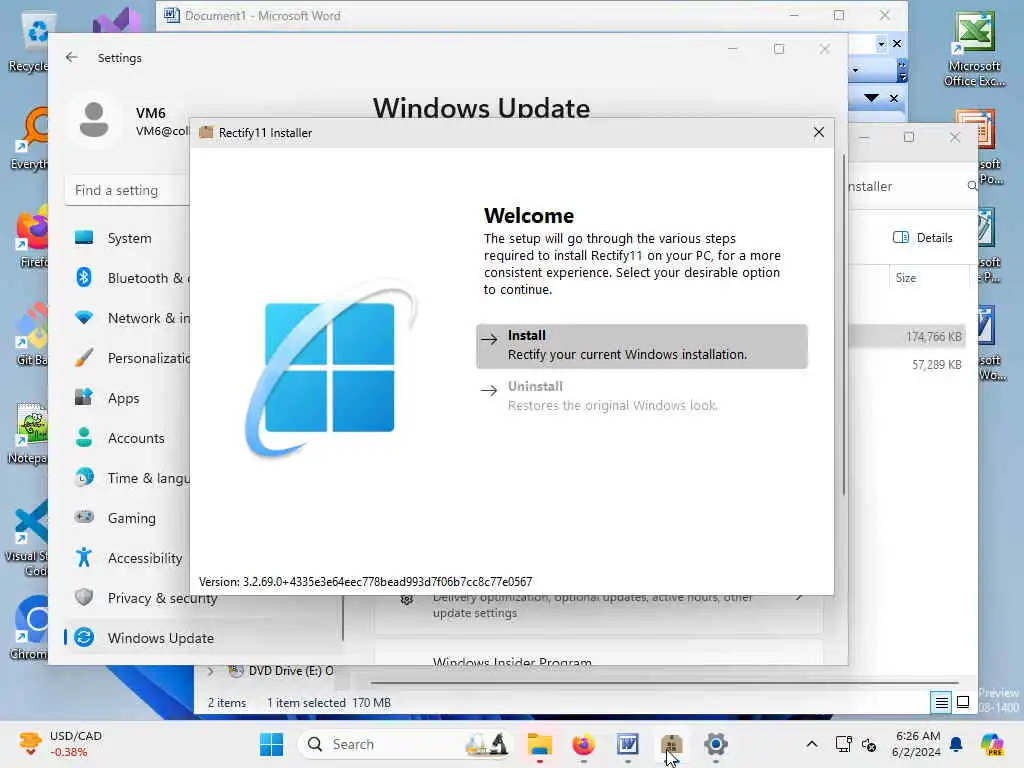Open the Windows Start menu
The width and height of the screenshot is (1024, 768).
pyautogui.click(x=271, y=744)
